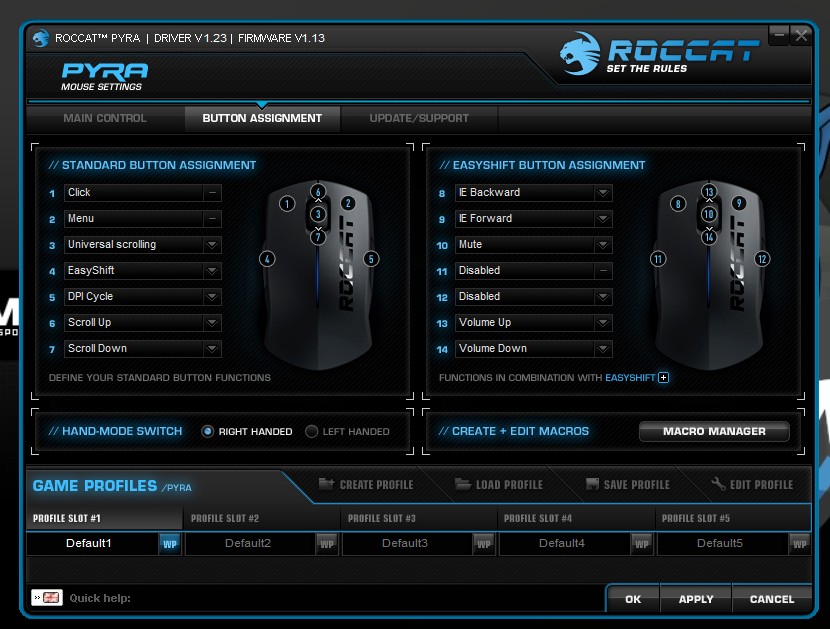This screenshot has width=830, height=629.
Task: Click the Quick help language flag icon
Action: [x=47, y=598]
